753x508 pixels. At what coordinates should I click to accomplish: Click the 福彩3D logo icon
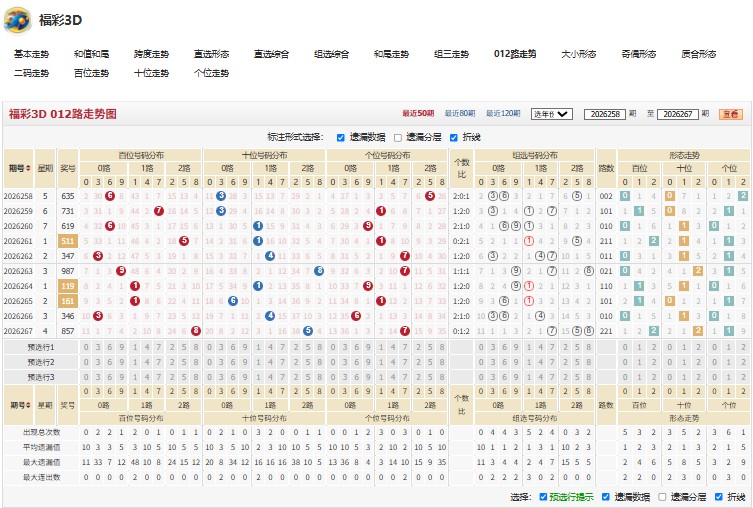click(x=17, y=21)
